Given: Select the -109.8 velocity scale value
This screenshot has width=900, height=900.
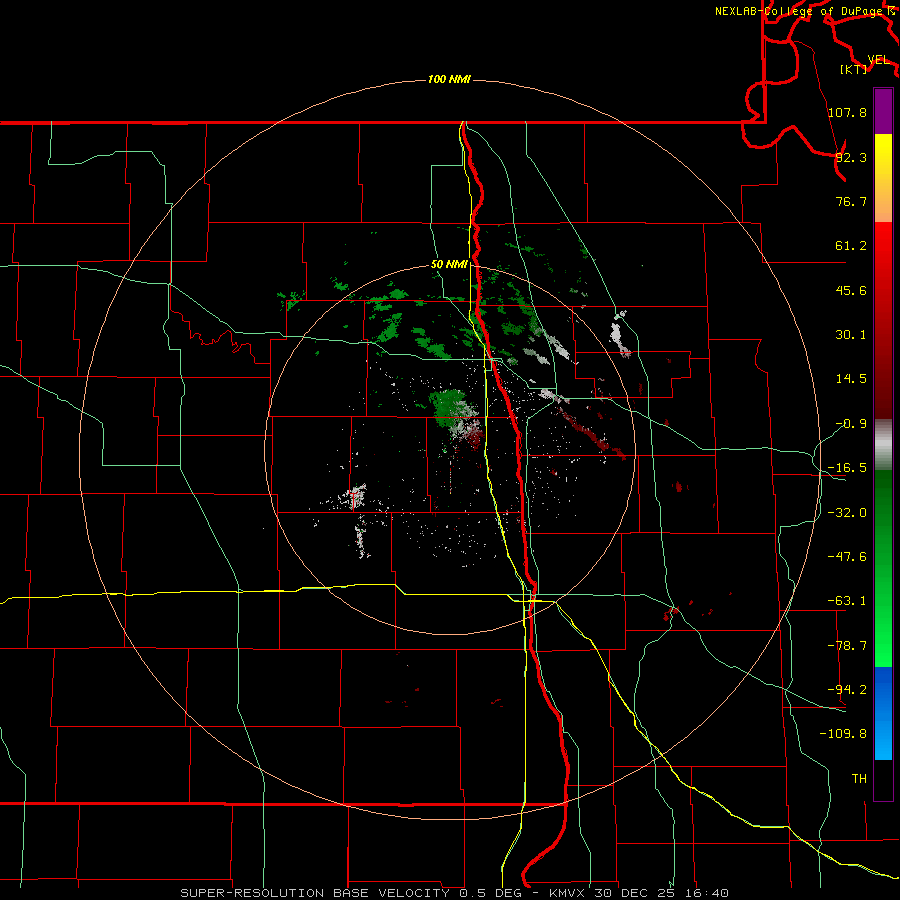Looking at the screenshot, I should click(x=843, y=734).
